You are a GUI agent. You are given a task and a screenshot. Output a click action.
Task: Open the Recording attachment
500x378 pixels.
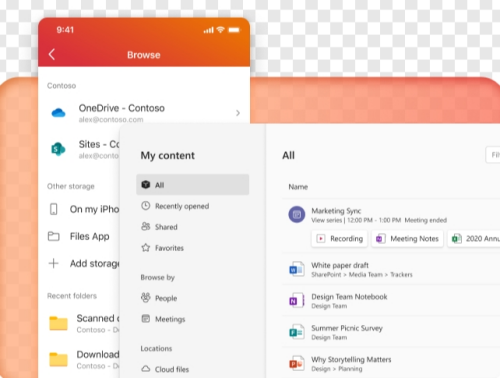[339, 239]
